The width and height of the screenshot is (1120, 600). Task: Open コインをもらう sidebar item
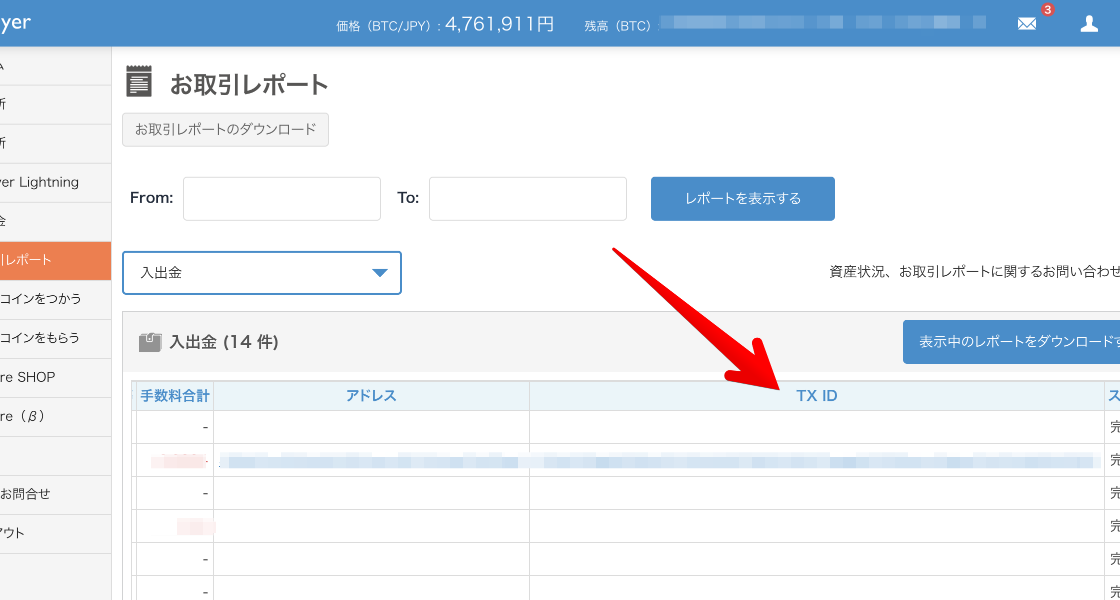[55, 339]
